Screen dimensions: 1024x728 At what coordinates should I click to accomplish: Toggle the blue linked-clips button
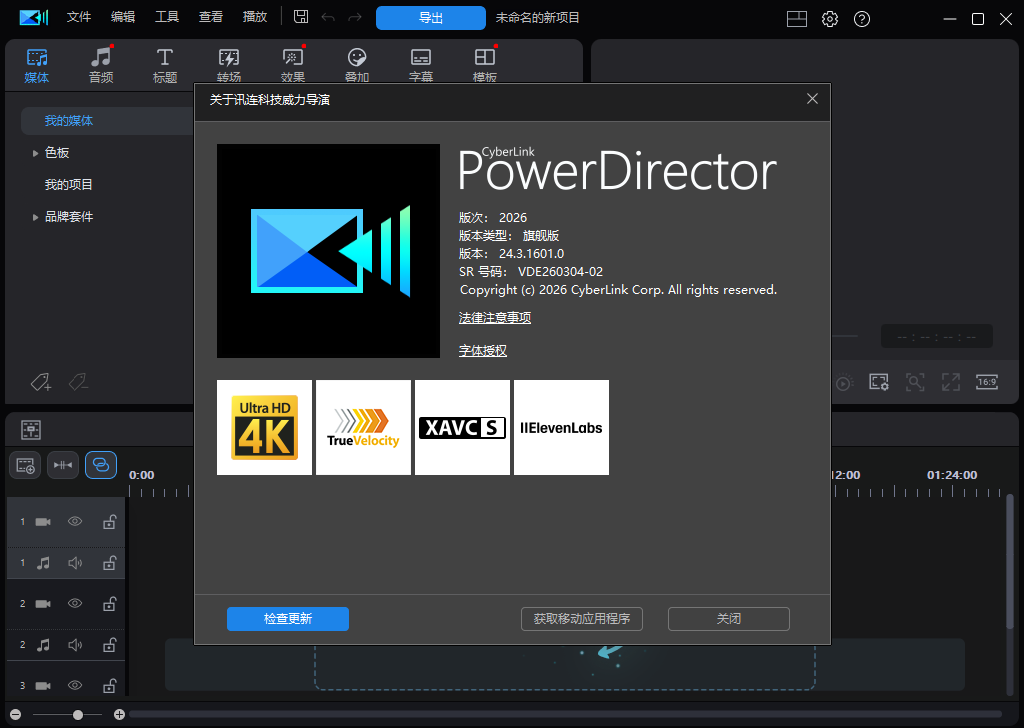coord(101,465)
